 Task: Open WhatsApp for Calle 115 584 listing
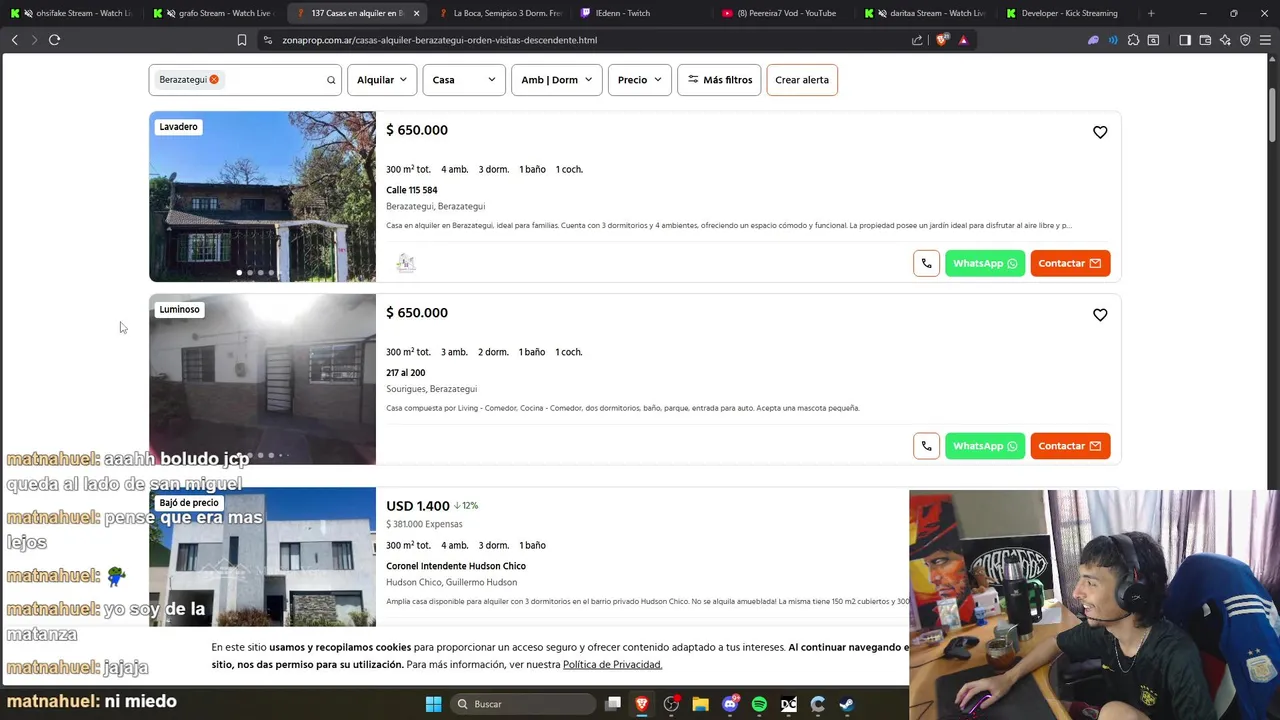(x=985, y=263)
